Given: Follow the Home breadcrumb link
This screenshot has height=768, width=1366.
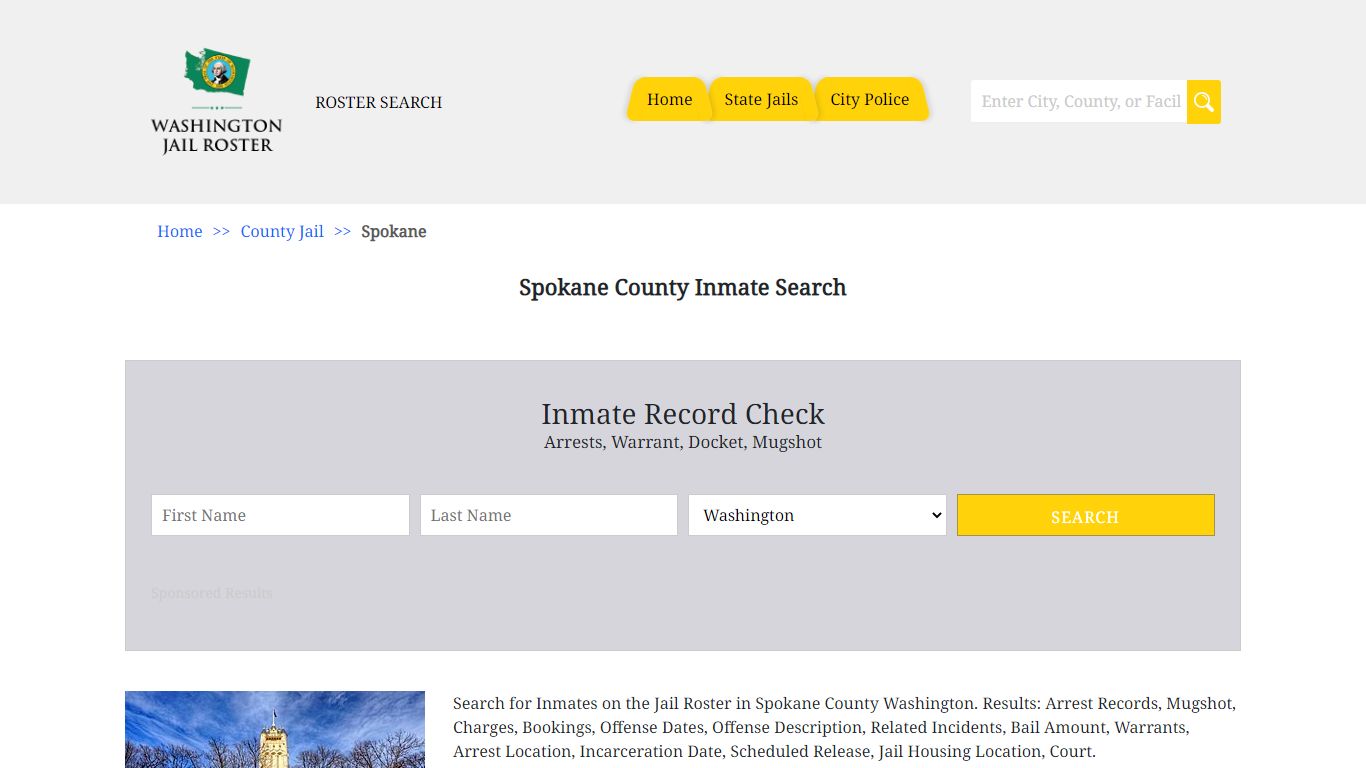Looking at the screenshot, I should [x=180, y=231].
